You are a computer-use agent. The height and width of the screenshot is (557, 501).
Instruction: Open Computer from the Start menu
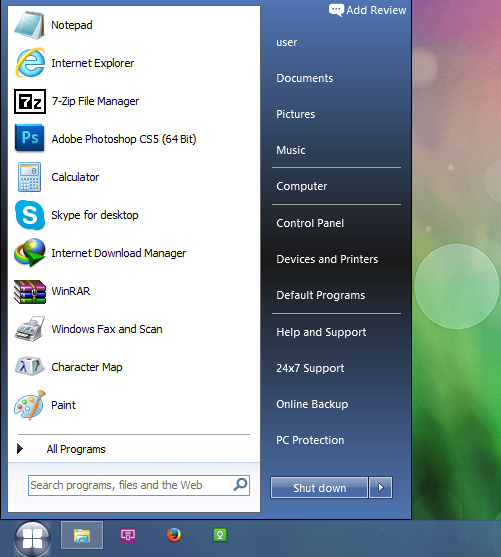tap(302, 186)
